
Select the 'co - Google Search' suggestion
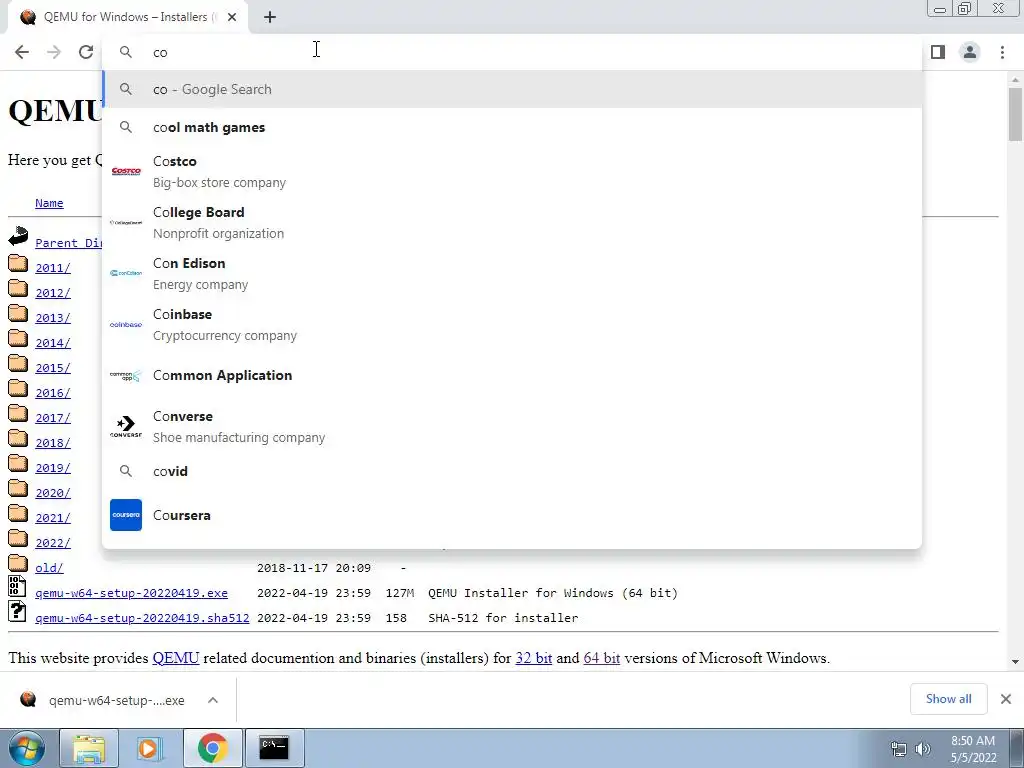(x=512, y=89)
